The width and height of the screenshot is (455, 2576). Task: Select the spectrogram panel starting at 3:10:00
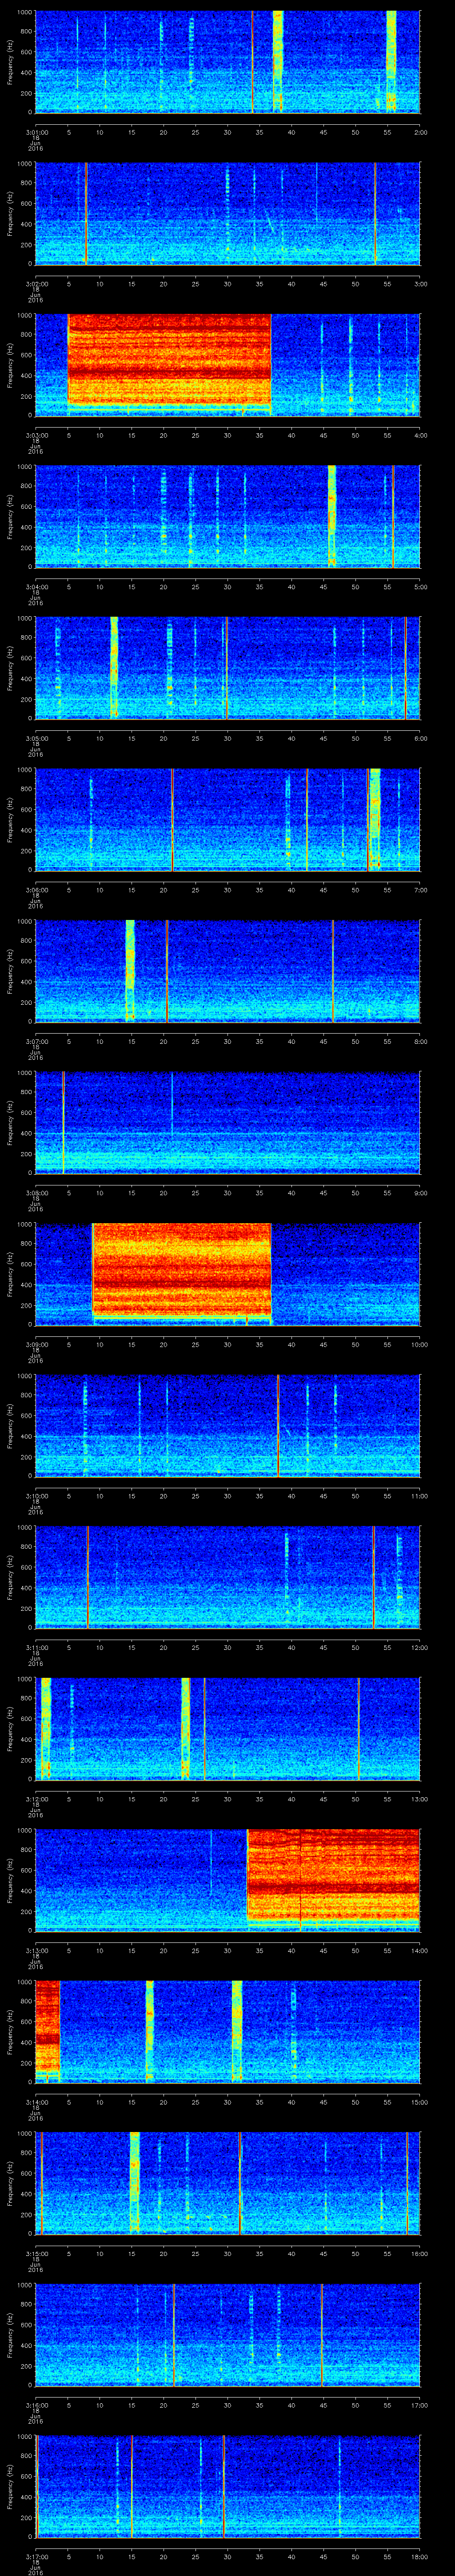click(228, 1425)
